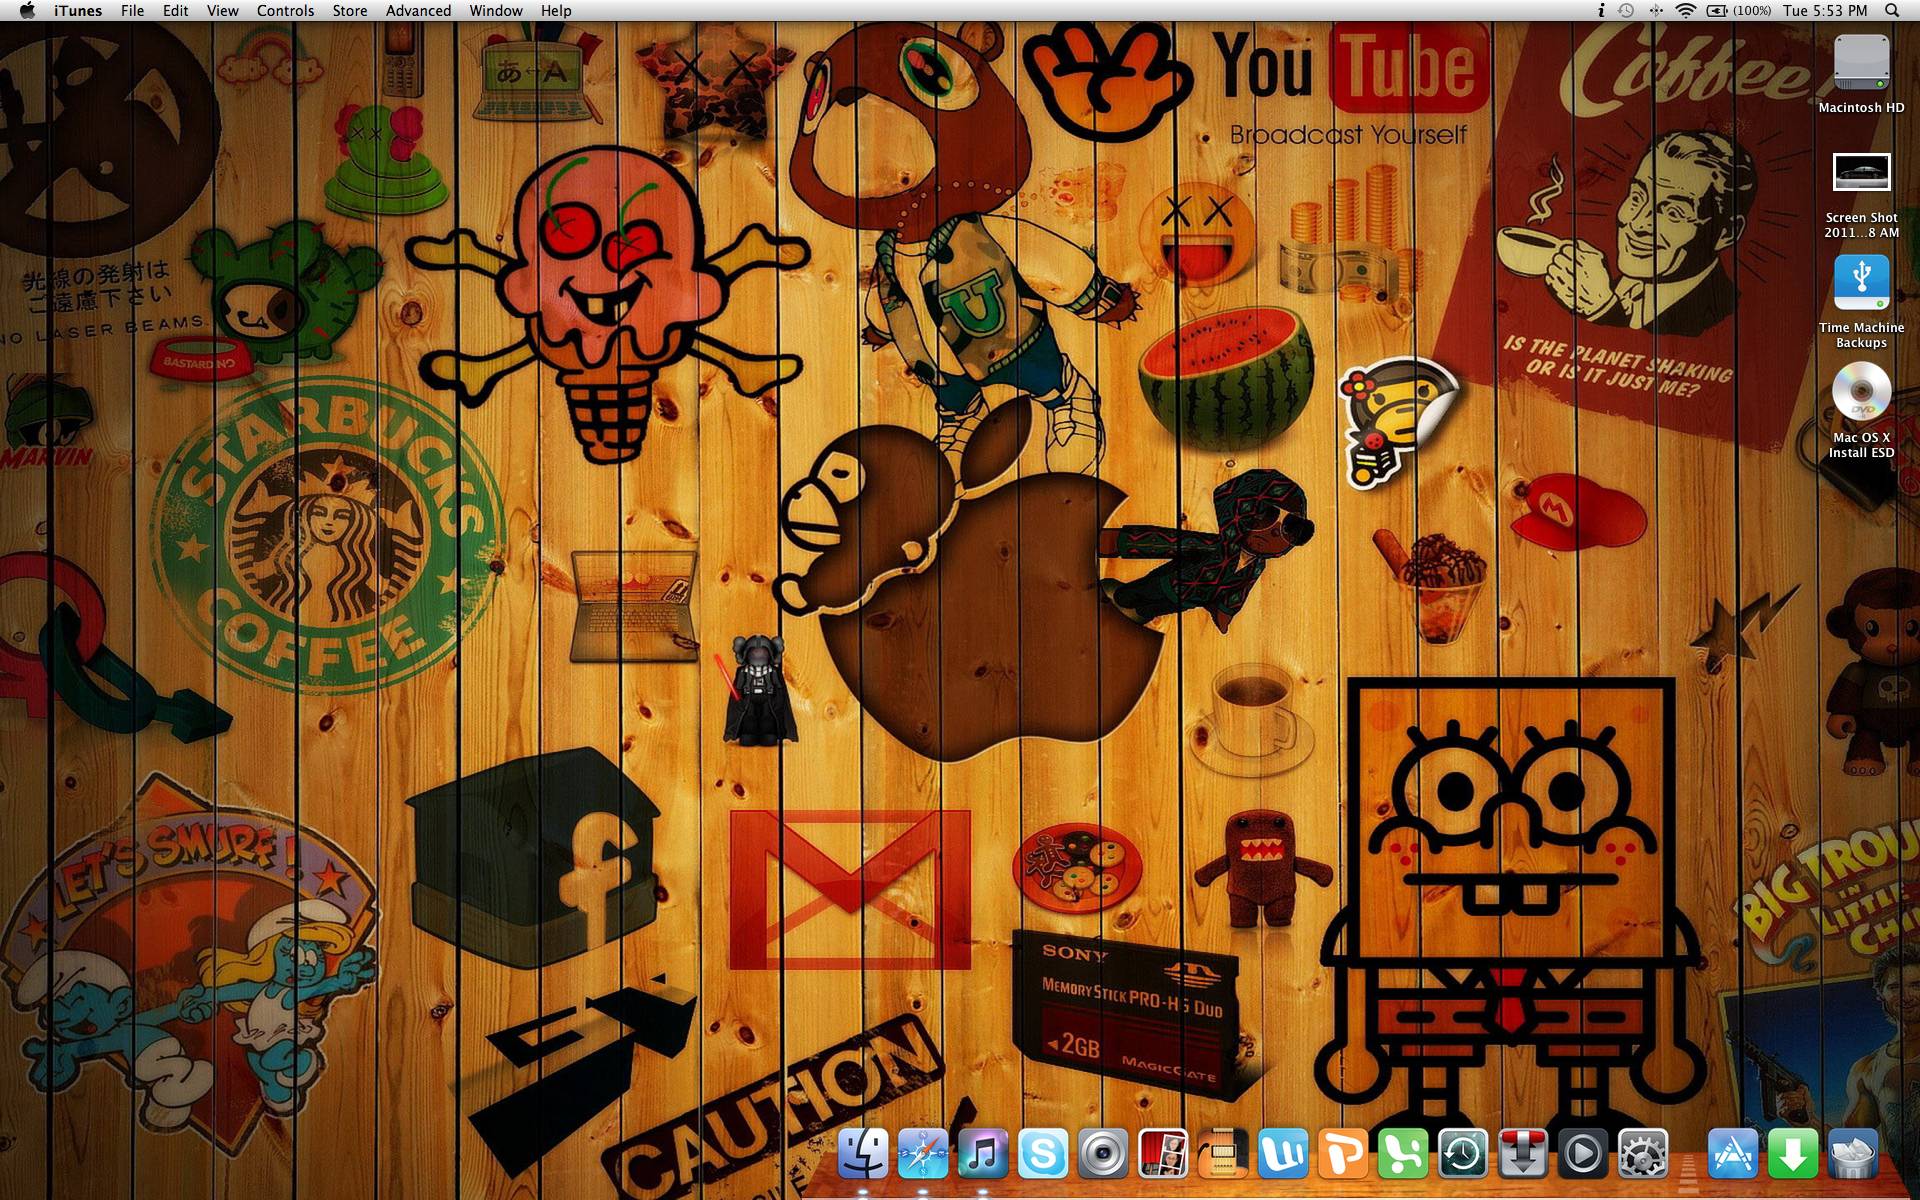The height and width of the screenshot is (1200, 1920).
Task: Open the media player Dock icon
Action: (x=1582, y=1155)
